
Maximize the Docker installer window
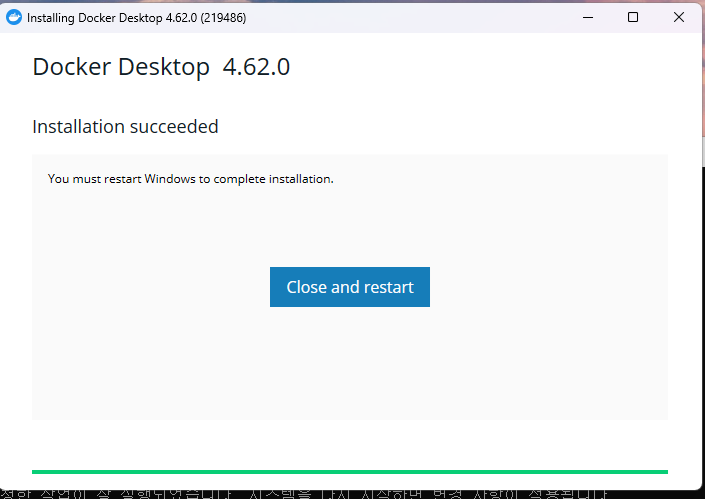pyautogui.click(x=633, y=17)
